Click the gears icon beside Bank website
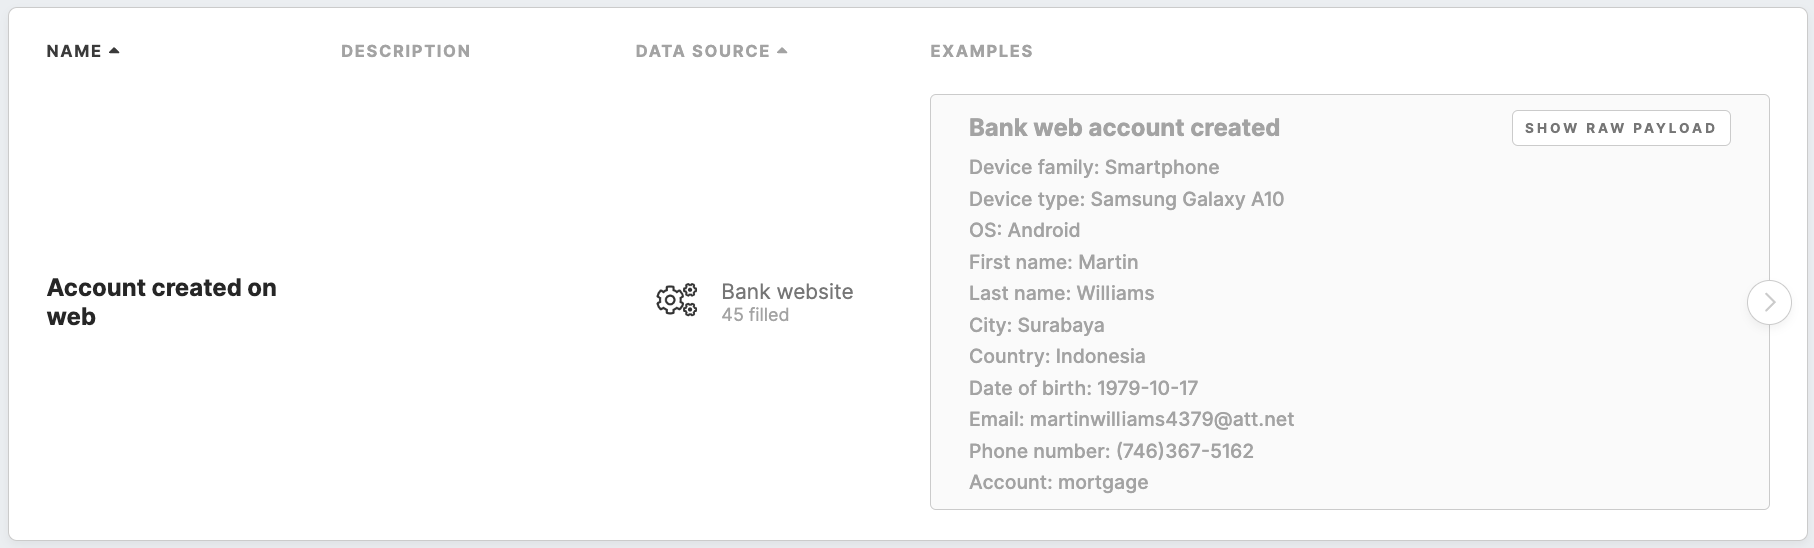The width and height of the screenshot is (1814, 548). [x=676, y=300]
